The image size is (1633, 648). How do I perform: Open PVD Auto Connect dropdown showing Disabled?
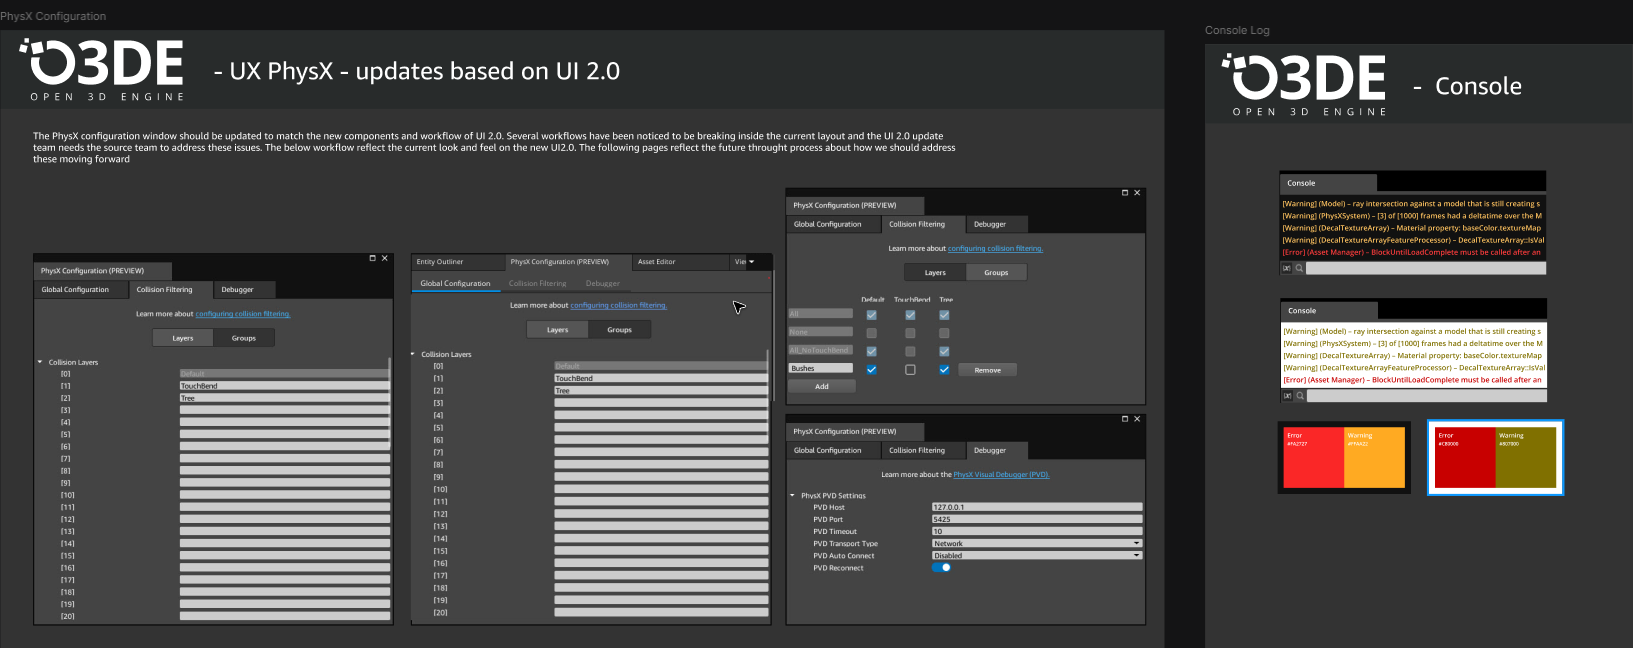coord(1037,555)
